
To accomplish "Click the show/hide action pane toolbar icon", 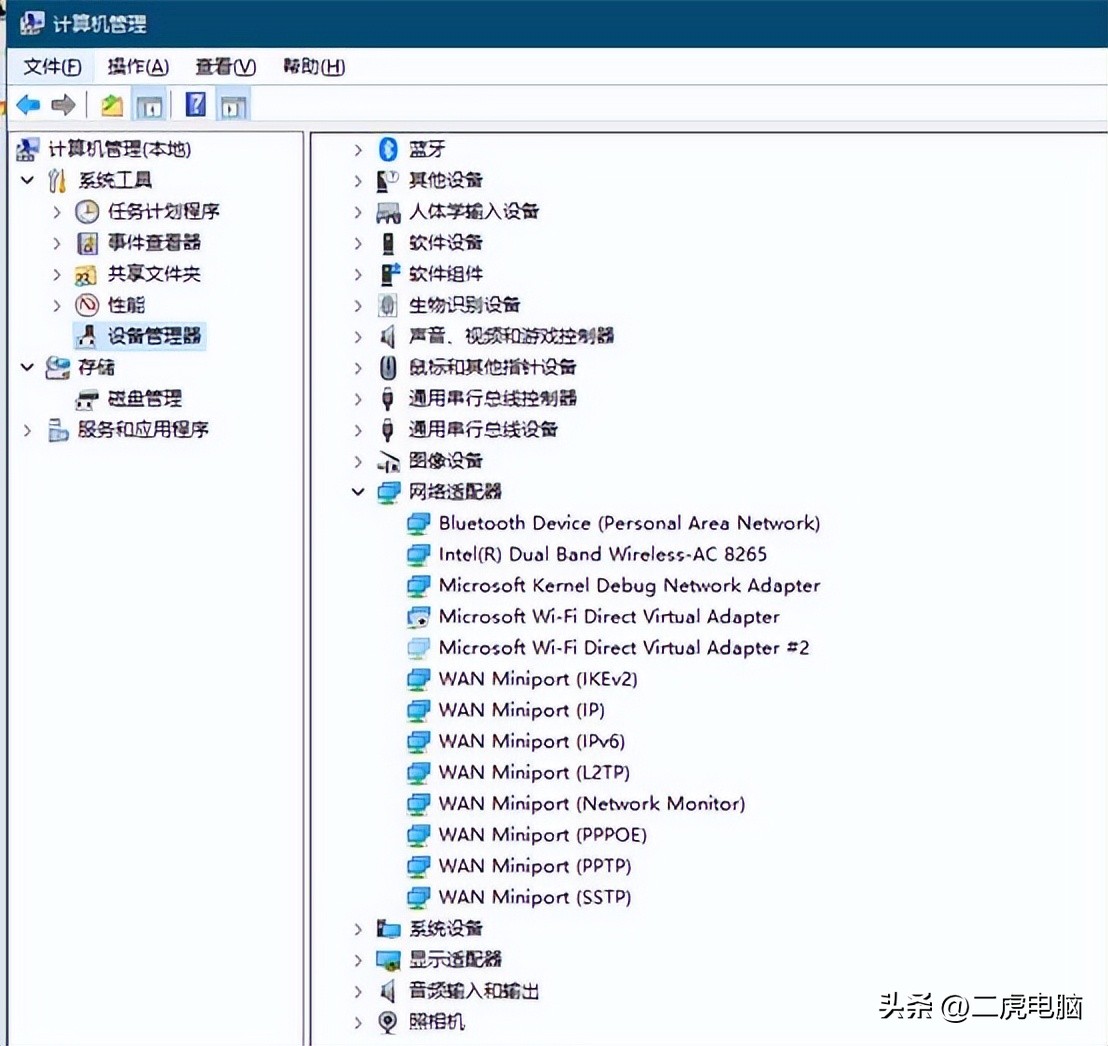I will click(232, 103).
